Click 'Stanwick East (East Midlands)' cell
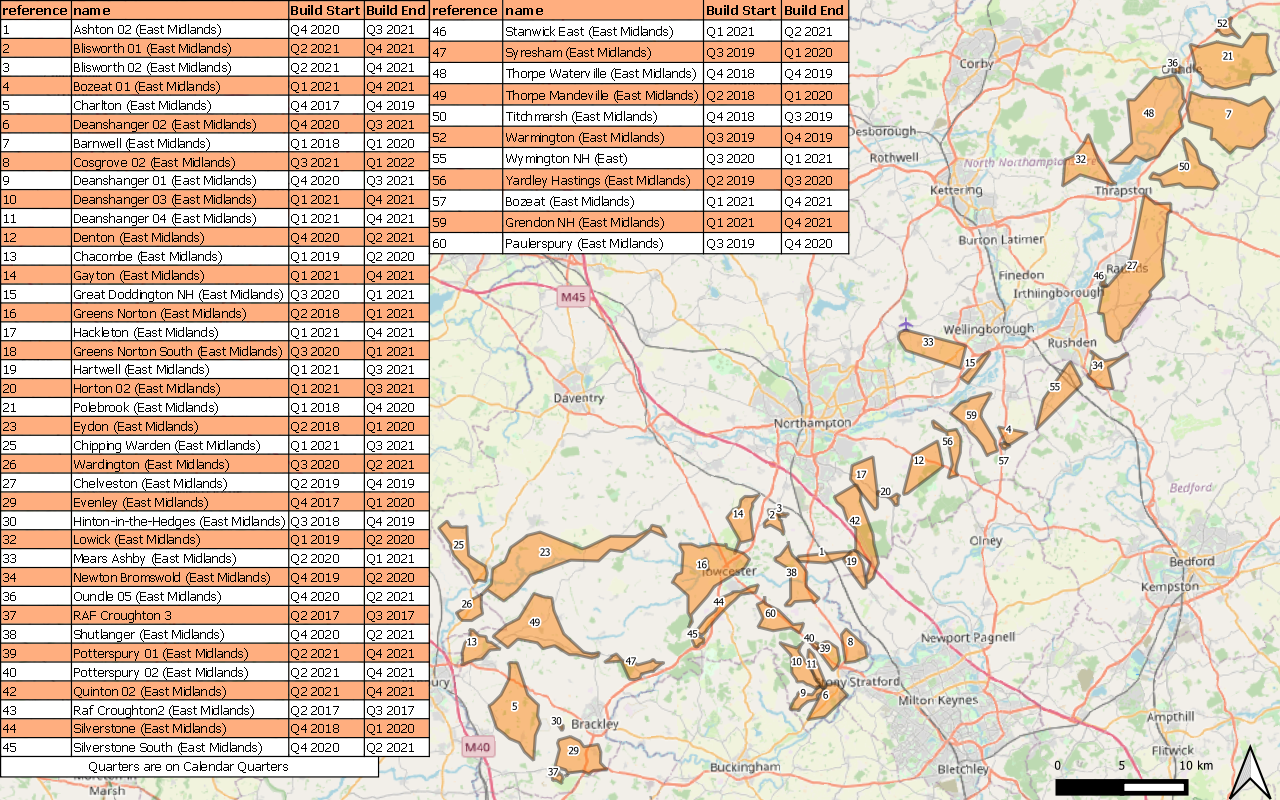This screenshot has height=800, width=1280. (x=602, y=31)
